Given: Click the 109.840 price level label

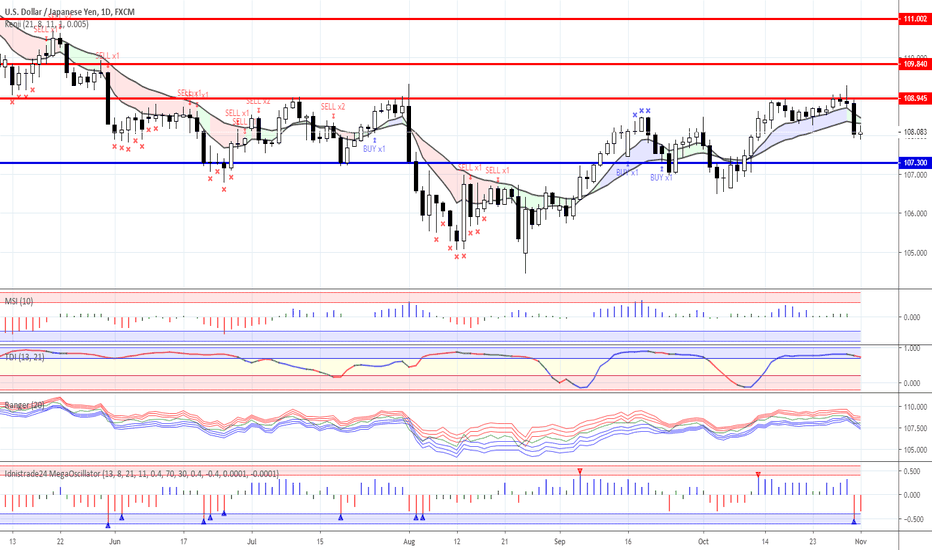Looking at the screenshot, I should tap(915, 64).
